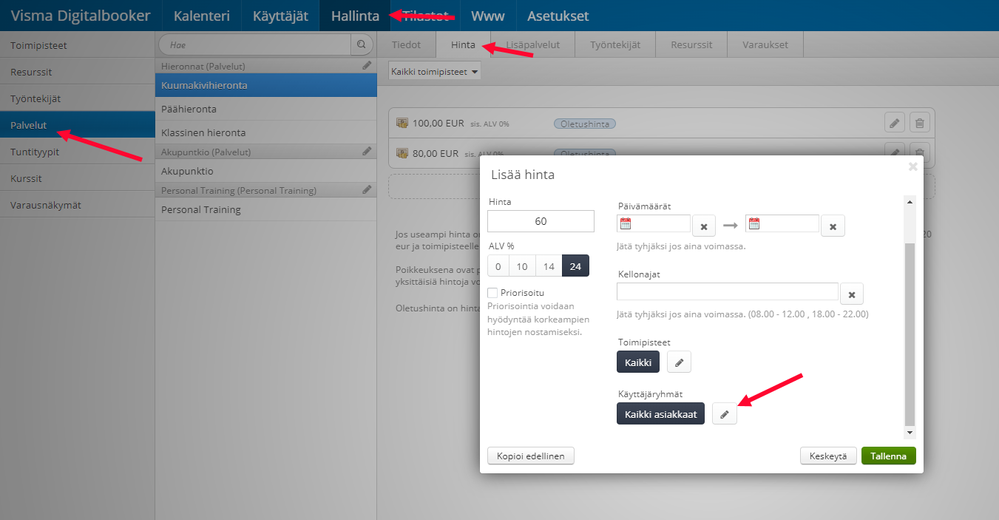This screenshot has width=999, height=520.
Task: Open the Www menu
Action: pos(487,16)
